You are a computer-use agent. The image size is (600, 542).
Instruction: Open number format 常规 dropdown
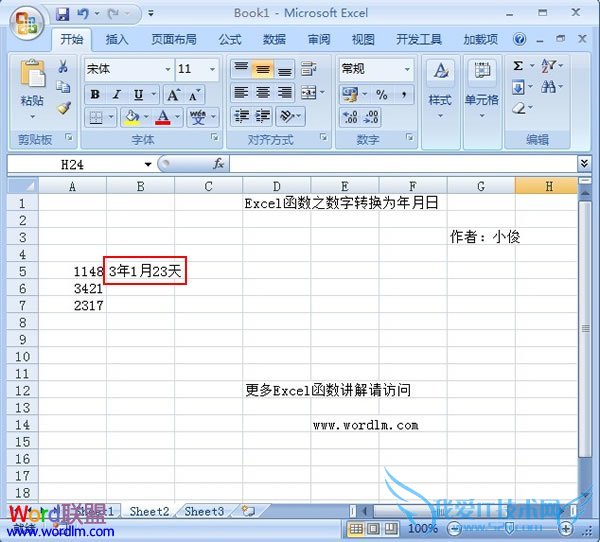pos(407,69)
